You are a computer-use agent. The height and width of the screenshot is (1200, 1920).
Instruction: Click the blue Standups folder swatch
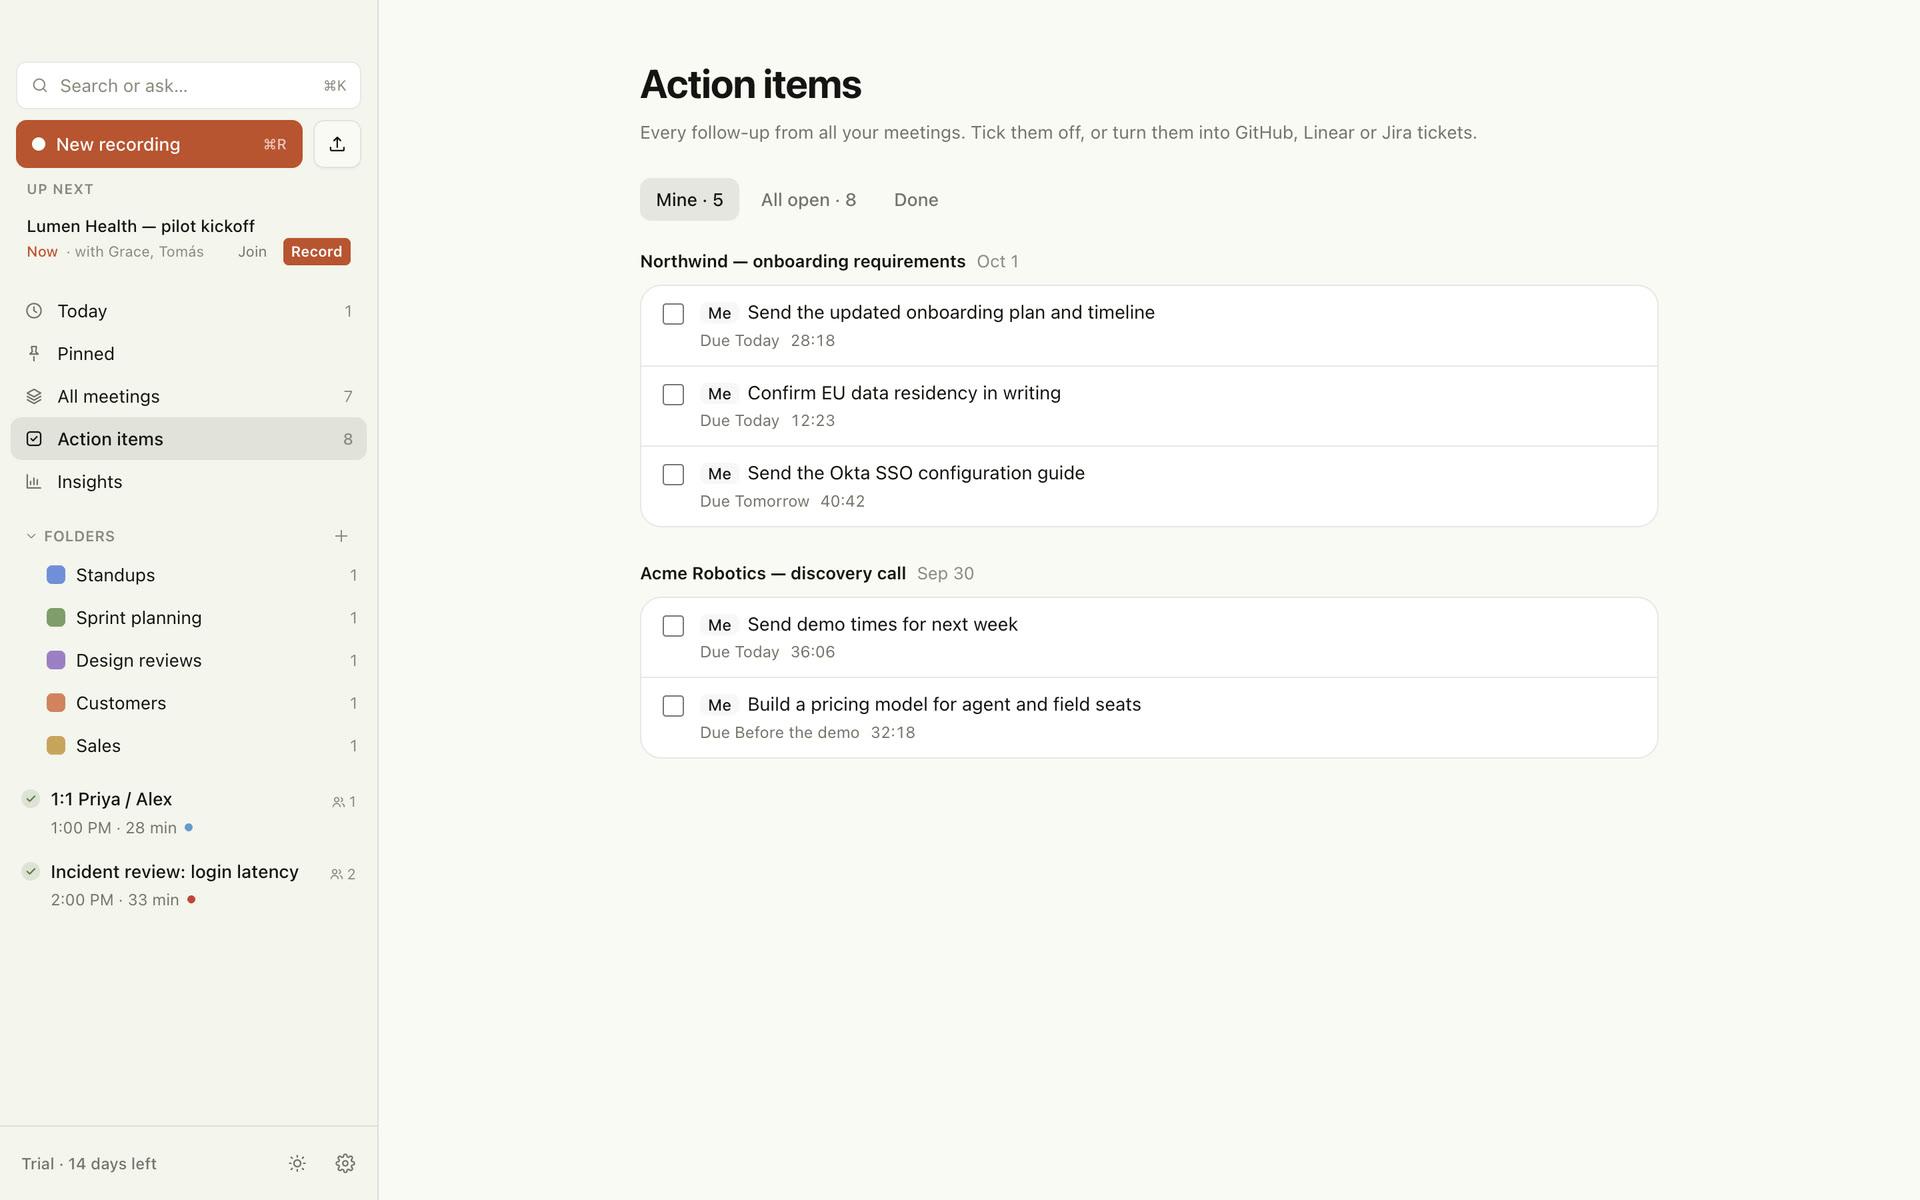56,574
